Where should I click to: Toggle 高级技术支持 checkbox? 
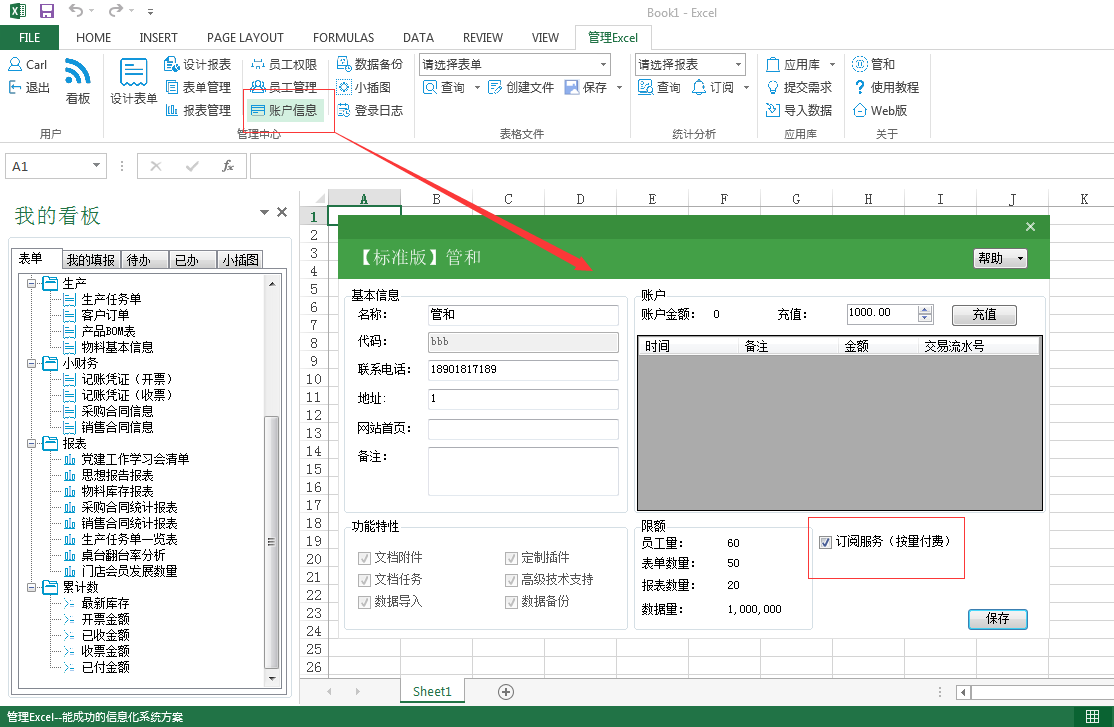(x=511, y=580)
